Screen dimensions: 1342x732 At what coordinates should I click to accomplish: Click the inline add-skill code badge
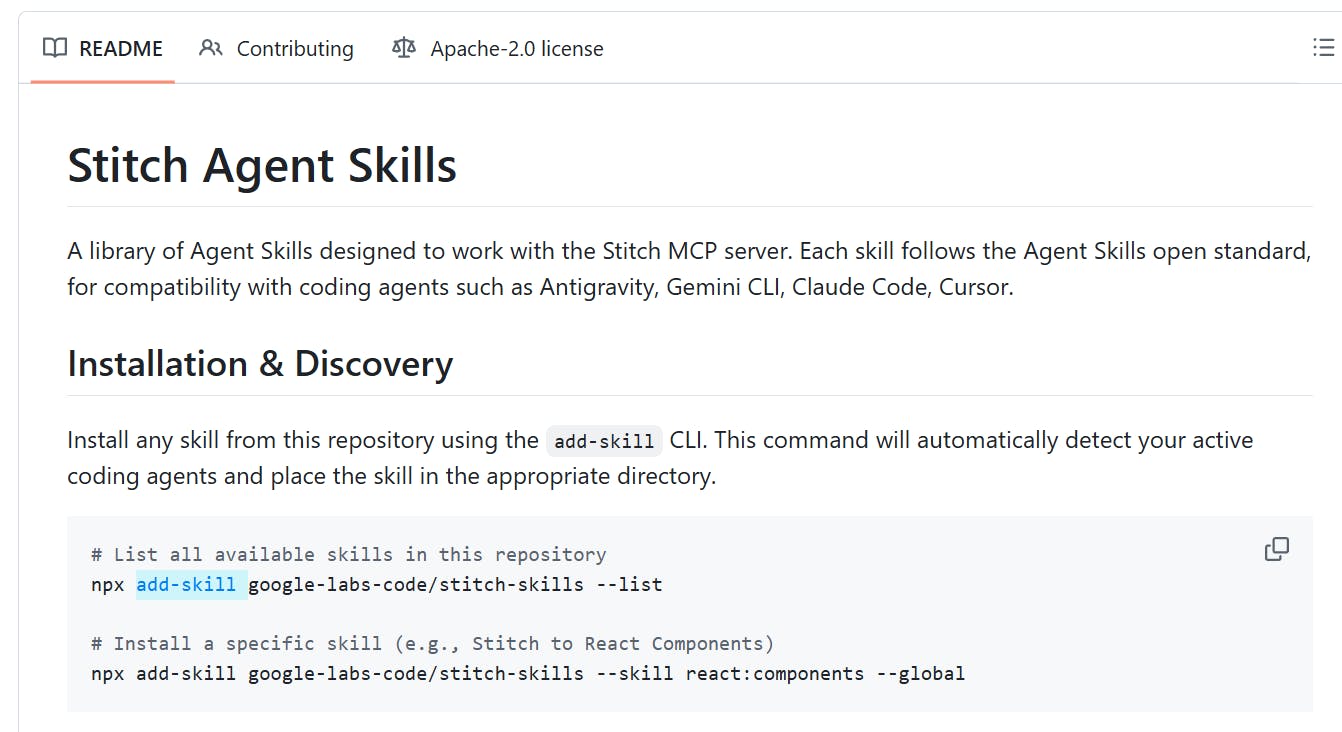tap(604, 441)
